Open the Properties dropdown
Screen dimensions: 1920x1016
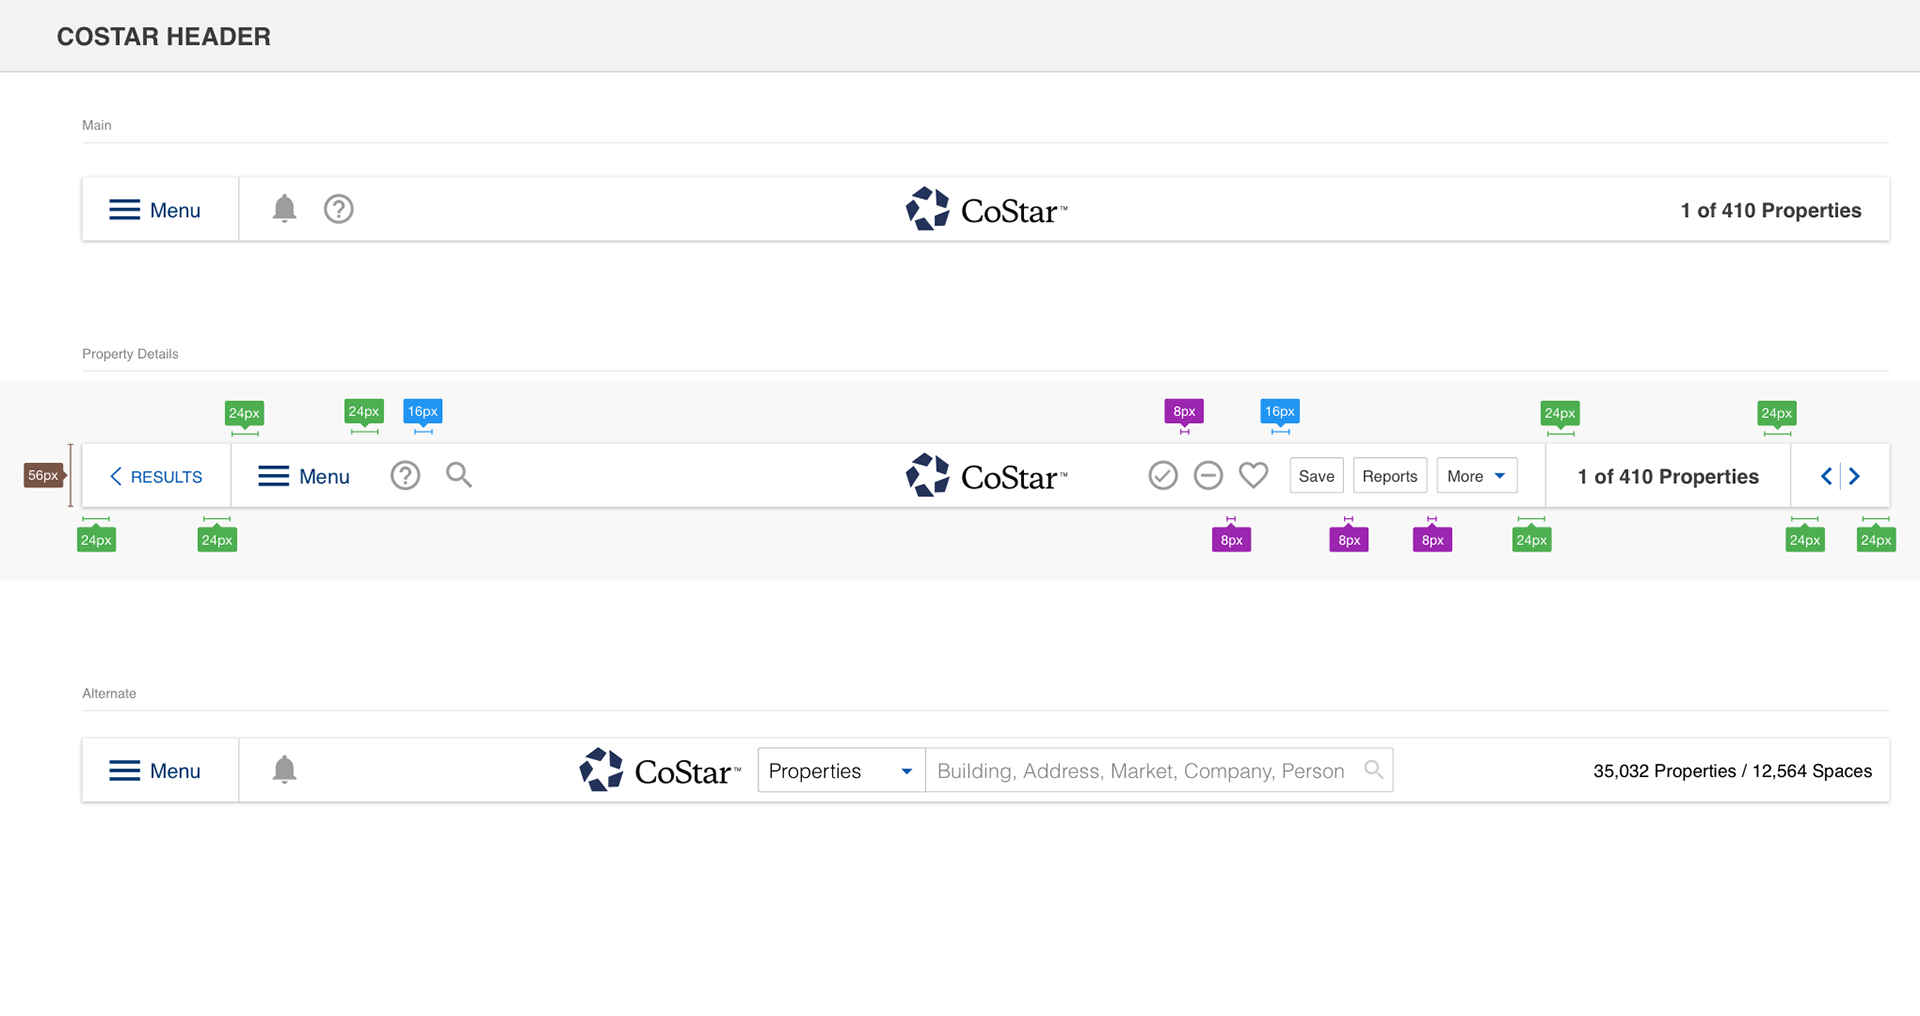[842, 770]
